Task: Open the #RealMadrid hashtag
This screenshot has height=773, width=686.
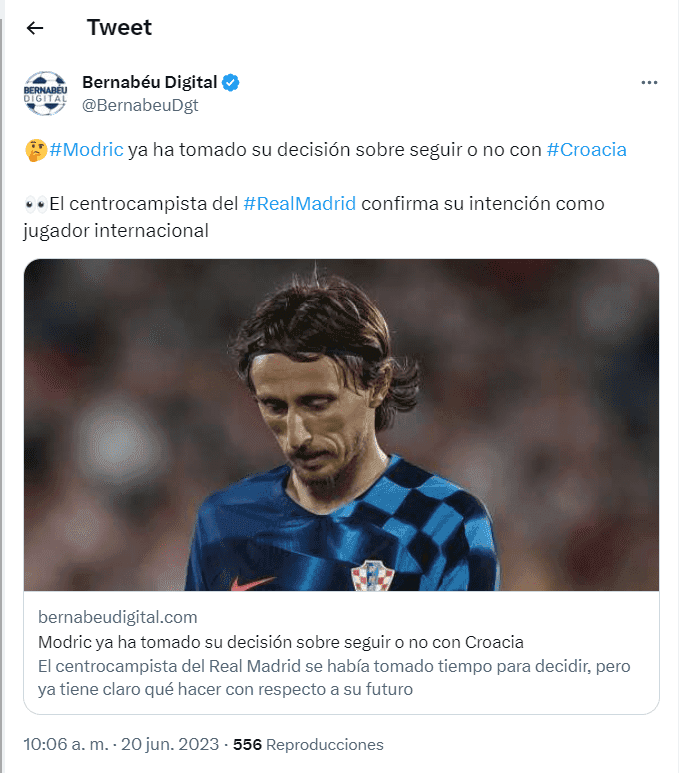Action: tap(300, 203)
